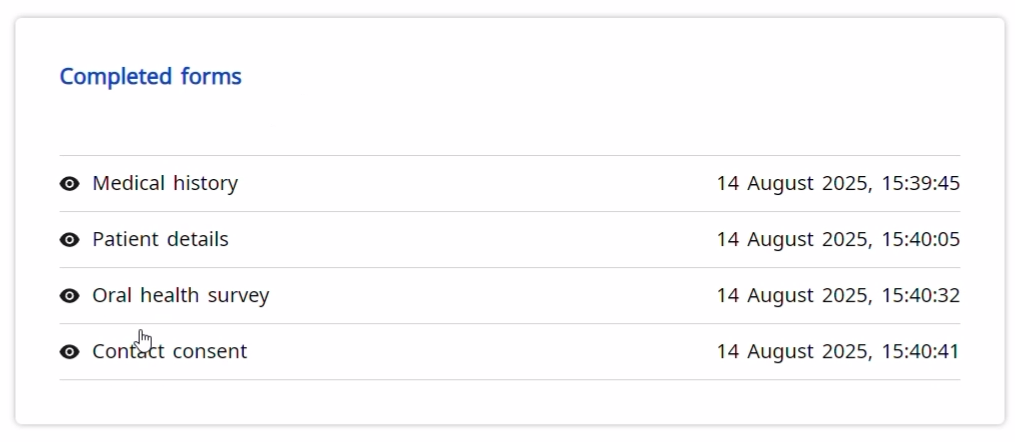Click the word "survey" in the form list
1015x442 pixels.
pyautogui.click(x=238, y=296)
